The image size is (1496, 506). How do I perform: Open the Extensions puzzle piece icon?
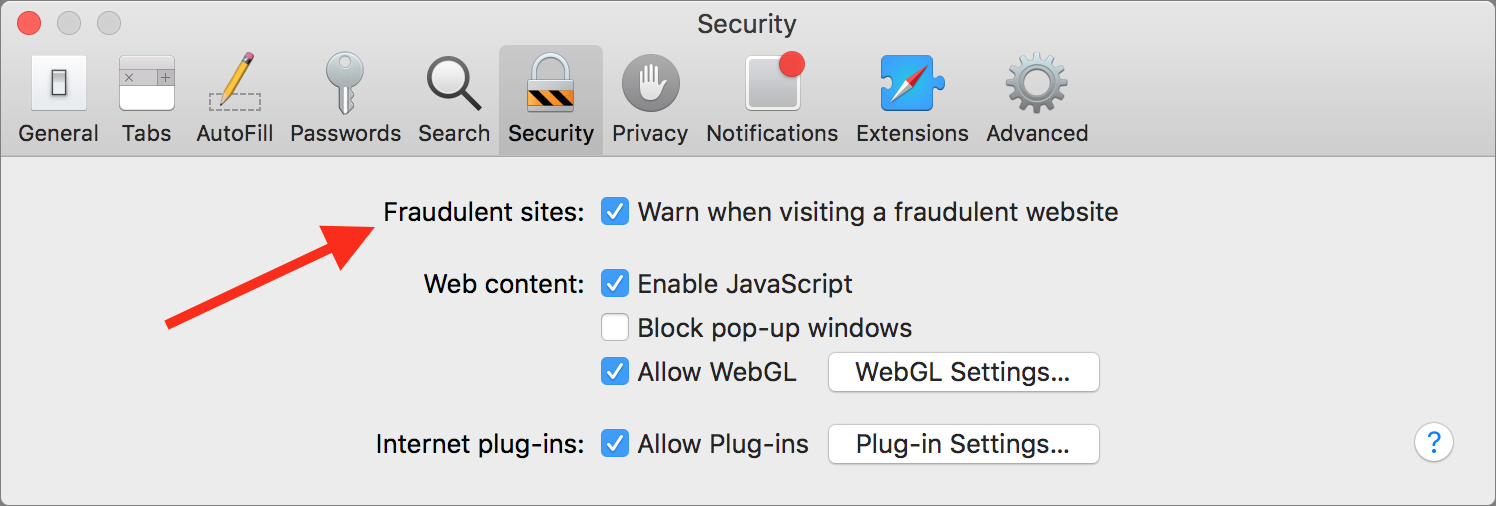click(912, 84)
